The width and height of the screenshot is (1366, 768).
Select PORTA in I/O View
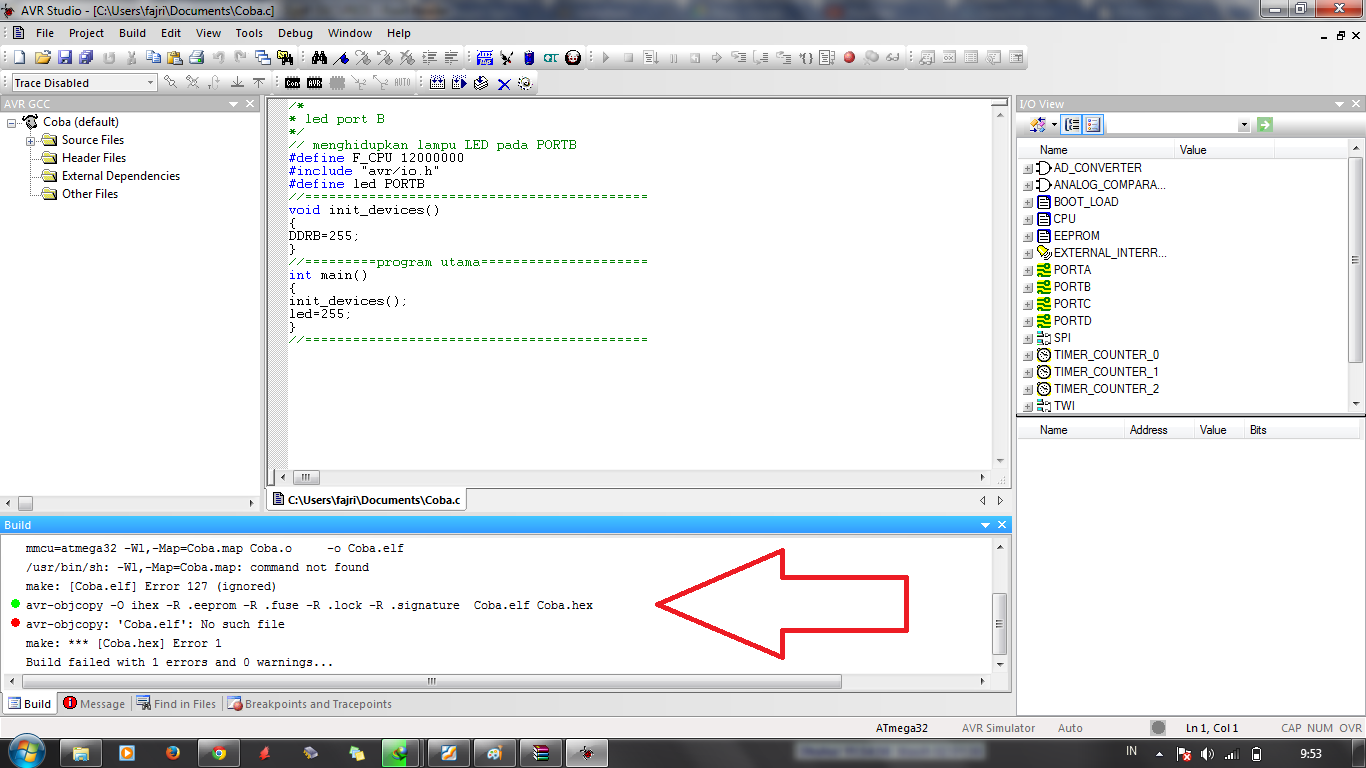(x=1072, y=270)
